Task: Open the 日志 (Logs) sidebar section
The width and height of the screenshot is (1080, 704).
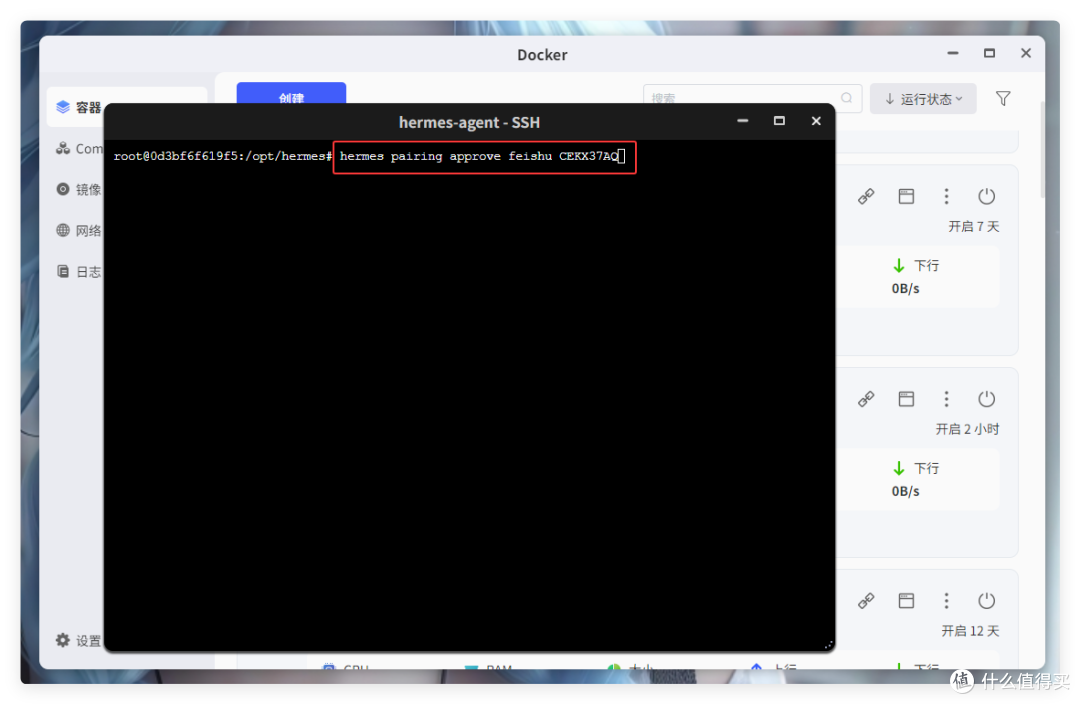Action: point(78,271)
